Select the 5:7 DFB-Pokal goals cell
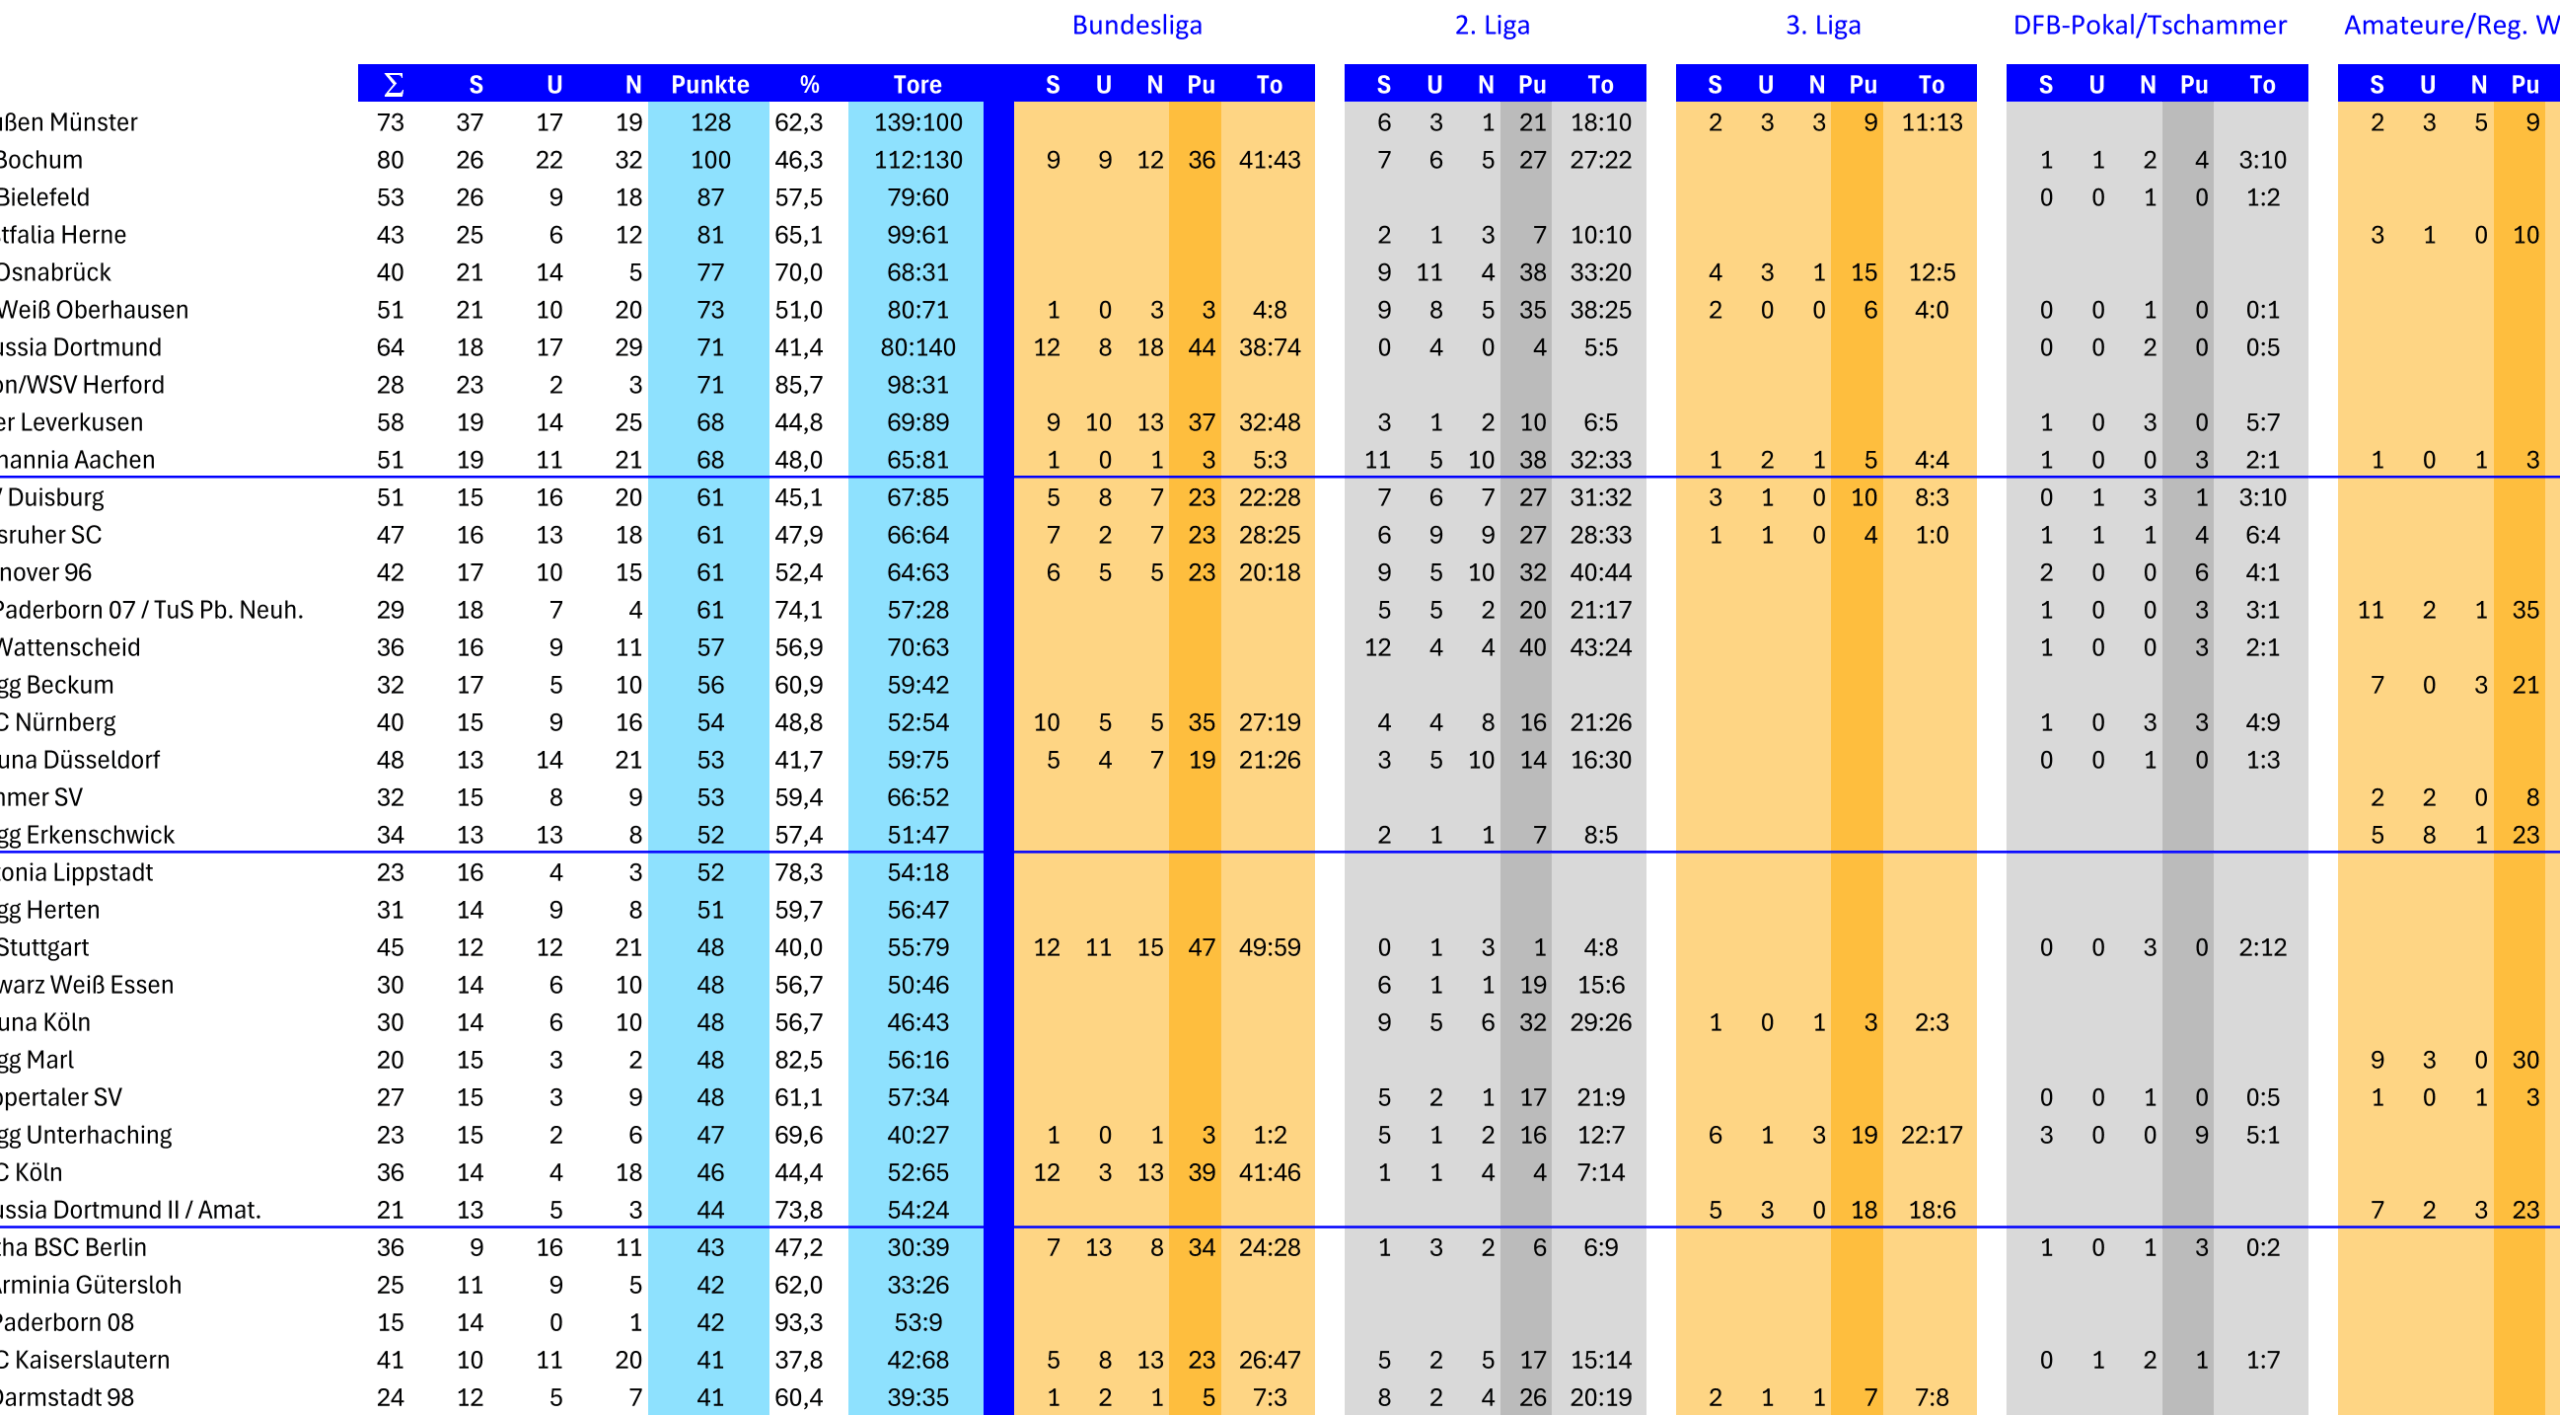The image size is (2560, 1415). coord(2262,422)
